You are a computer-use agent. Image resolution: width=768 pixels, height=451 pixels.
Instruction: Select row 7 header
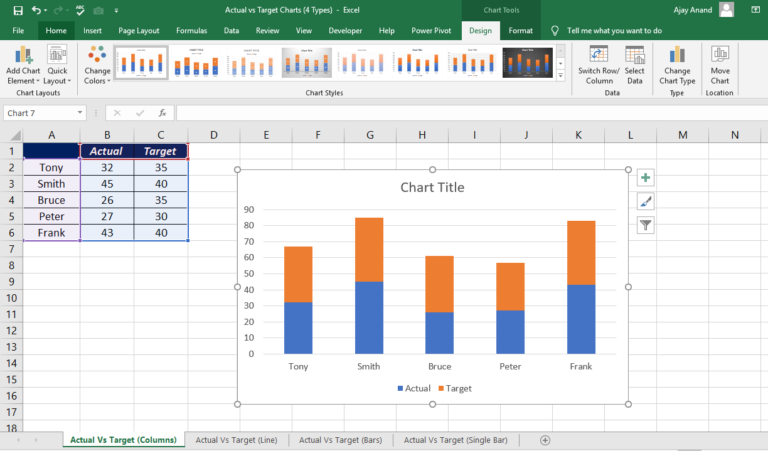[x=11, y=249]
